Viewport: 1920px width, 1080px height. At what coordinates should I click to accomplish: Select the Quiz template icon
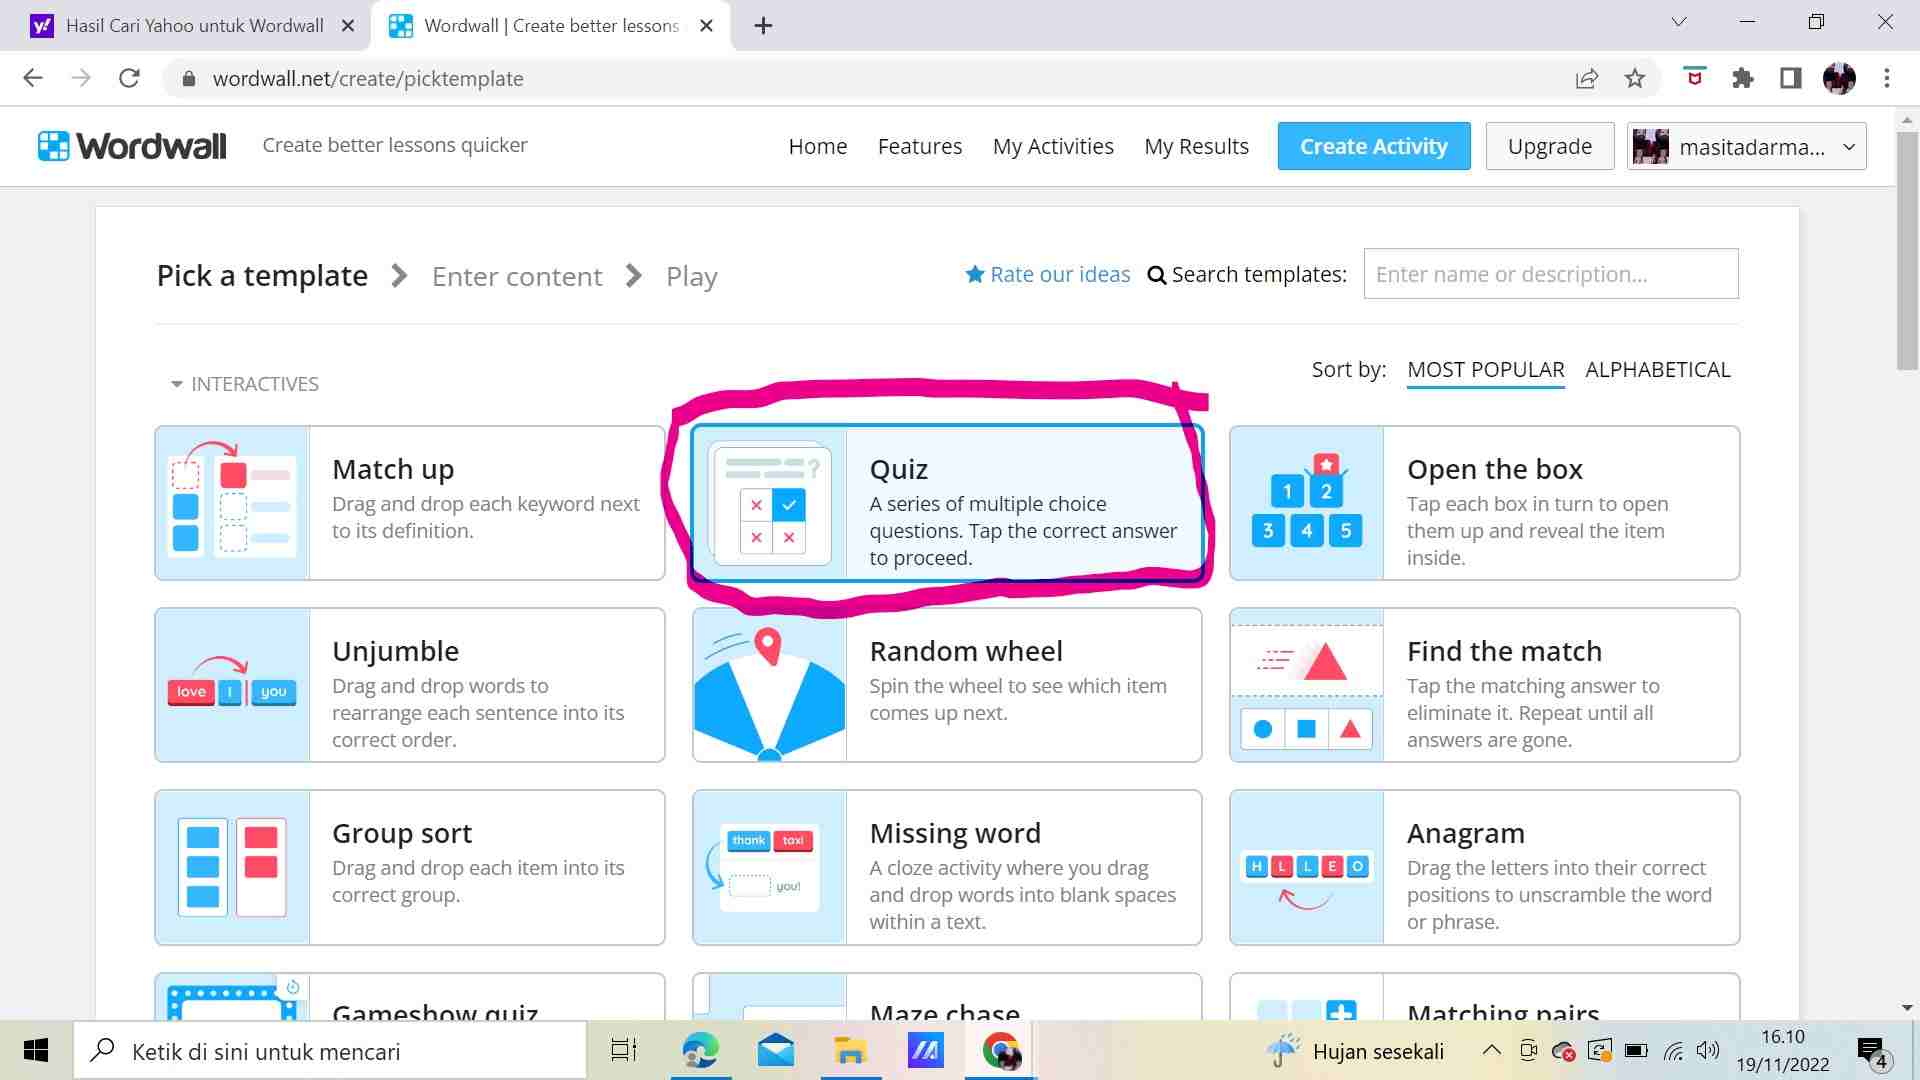pos(770,503)
